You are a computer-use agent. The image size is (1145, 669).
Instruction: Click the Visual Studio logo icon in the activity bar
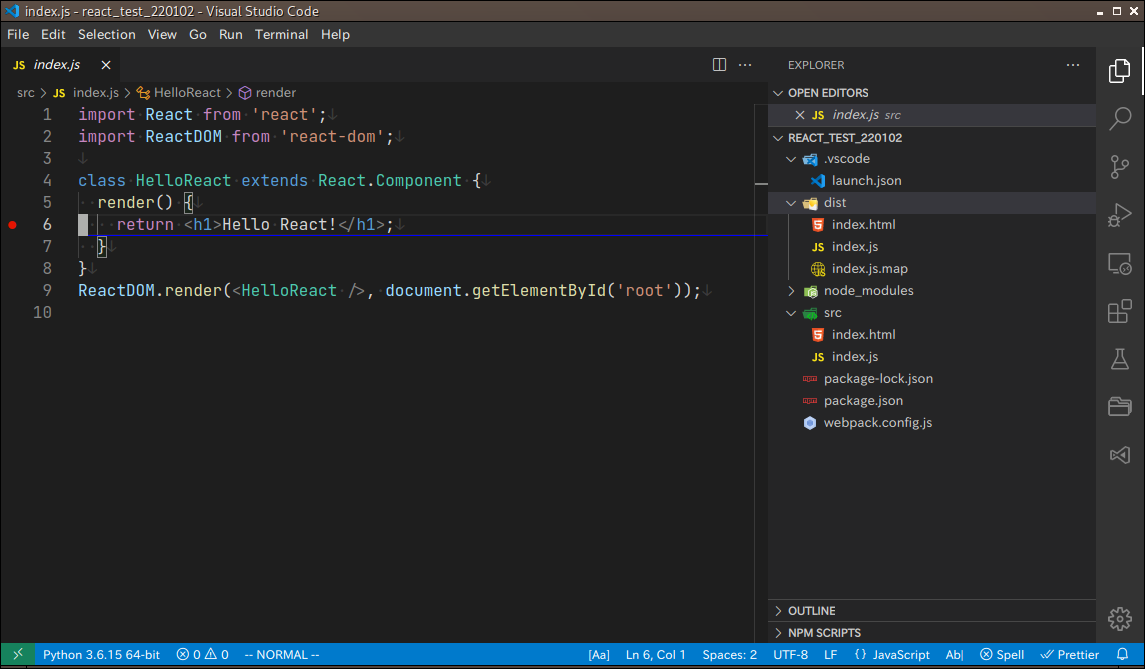(x=1119, y=455)
